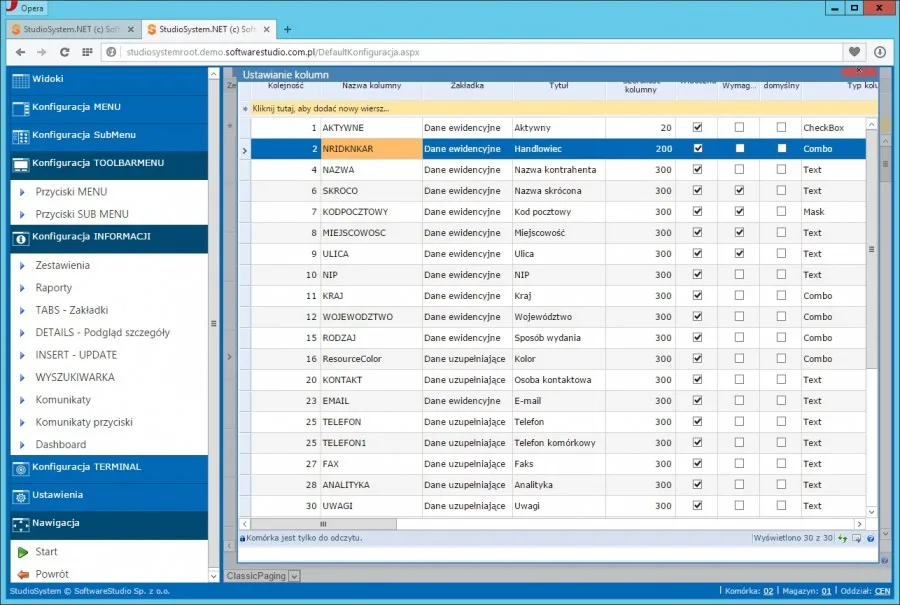Expand the Dashboard item arrow
The image size is (900, 605).
pyautogui.click(x=22, y=445)
